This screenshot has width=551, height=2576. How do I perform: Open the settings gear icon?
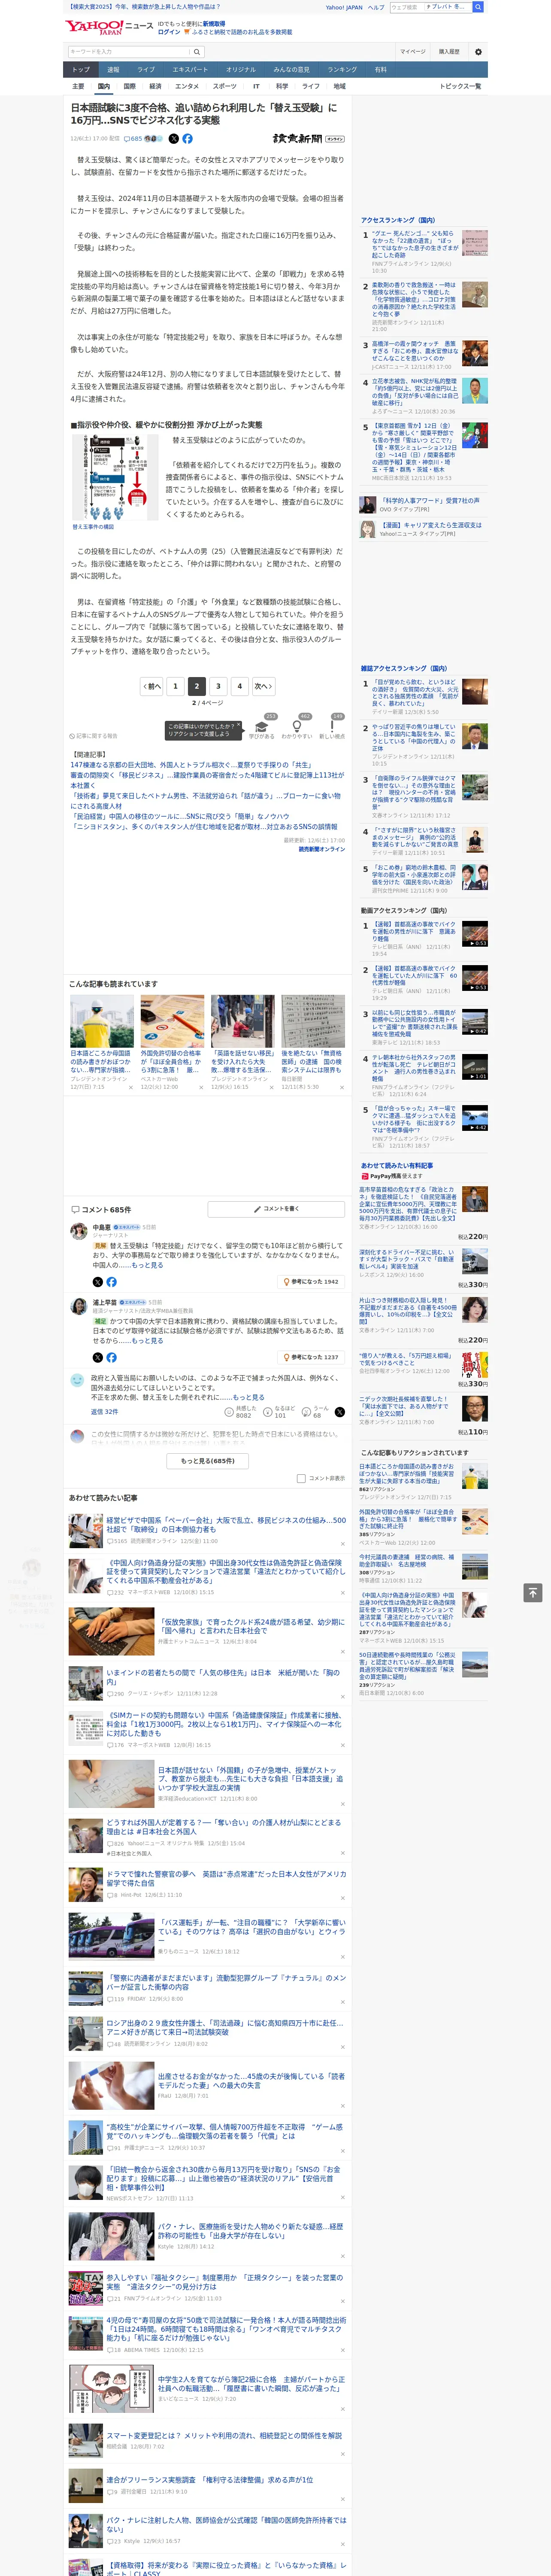click(x=478, y=51)
